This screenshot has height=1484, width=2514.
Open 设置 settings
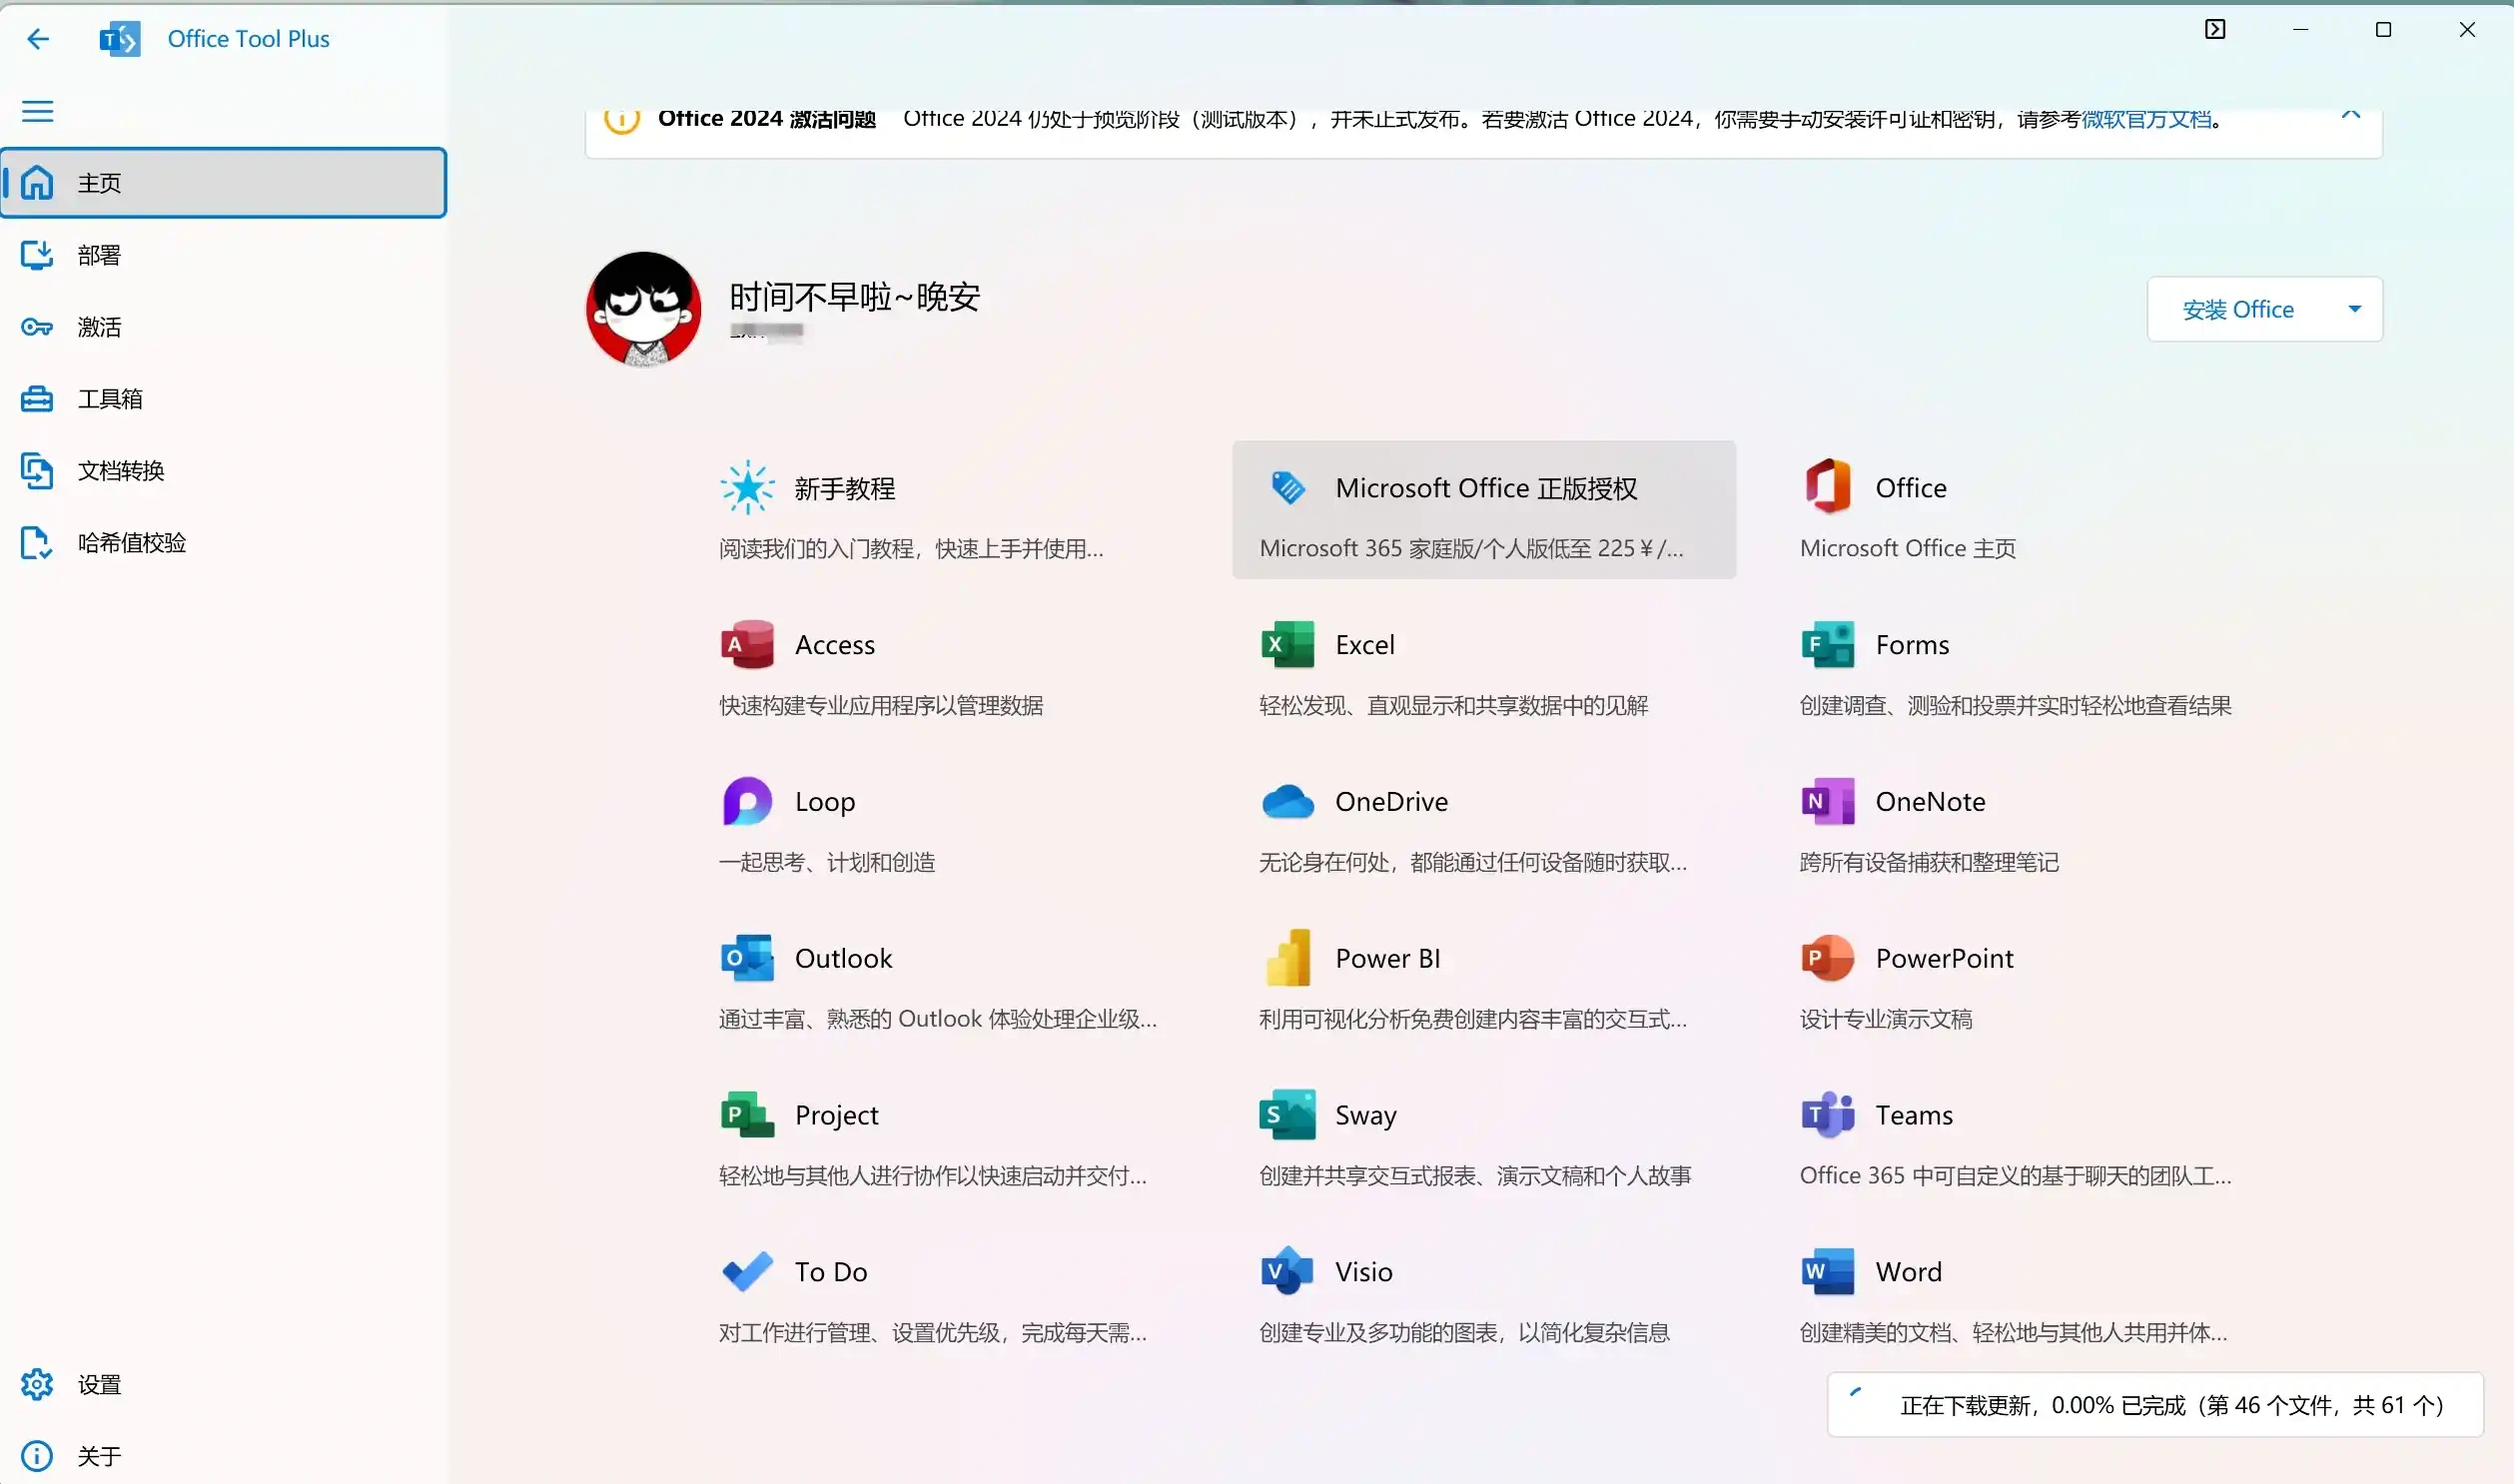click(224, 1385)
